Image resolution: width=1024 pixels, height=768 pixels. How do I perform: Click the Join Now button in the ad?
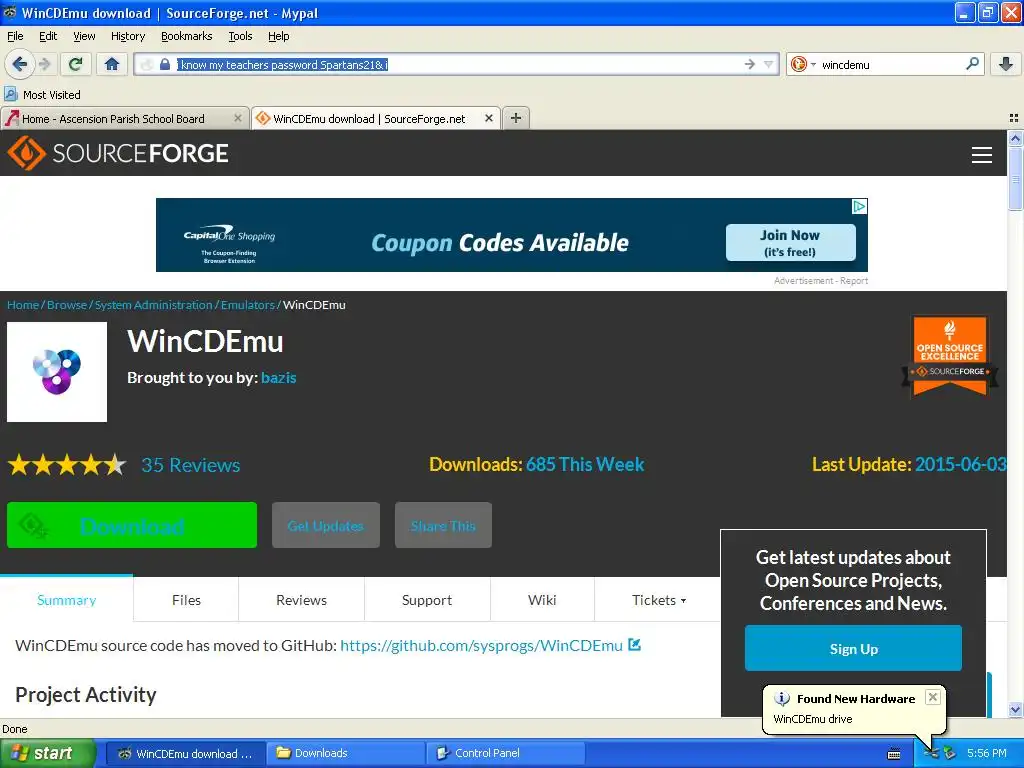click(x=790, y=242)
